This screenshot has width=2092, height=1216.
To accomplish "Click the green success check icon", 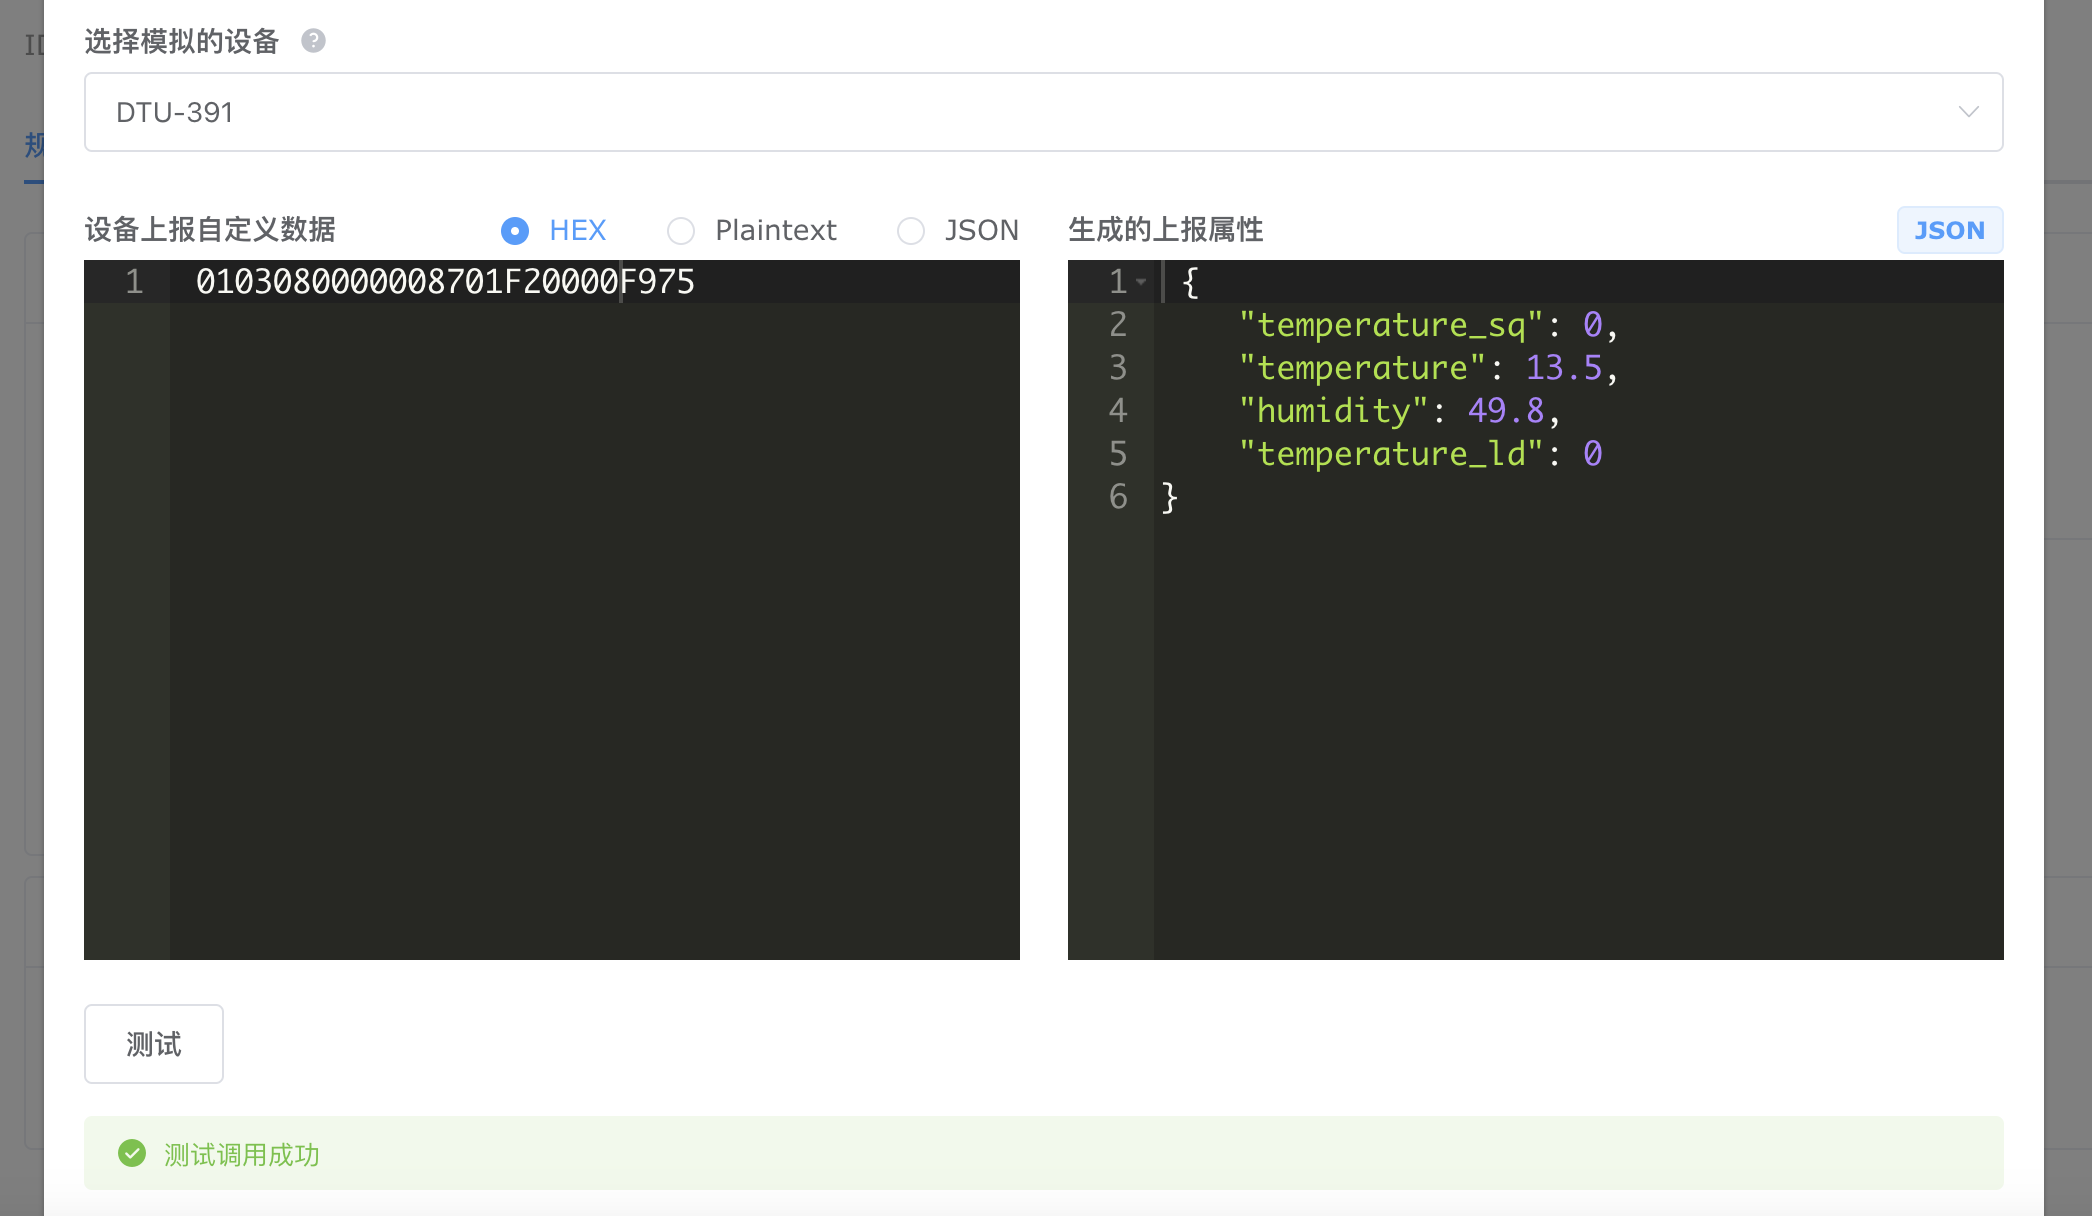I will tap(132, 1153).
